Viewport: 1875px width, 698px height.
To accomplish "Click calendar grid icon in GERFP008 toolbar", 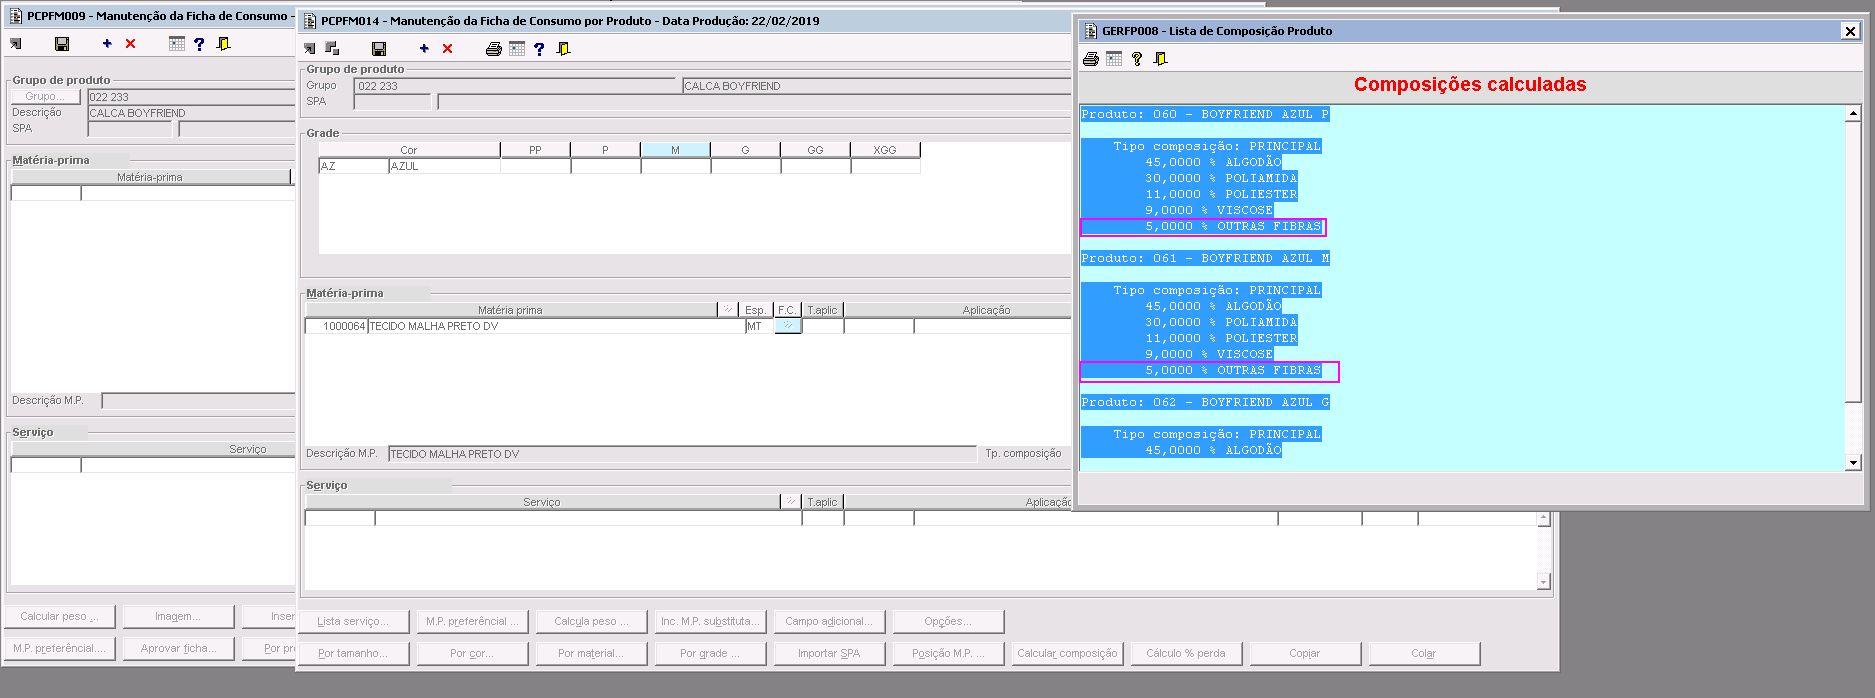I will pos(1114,59).
